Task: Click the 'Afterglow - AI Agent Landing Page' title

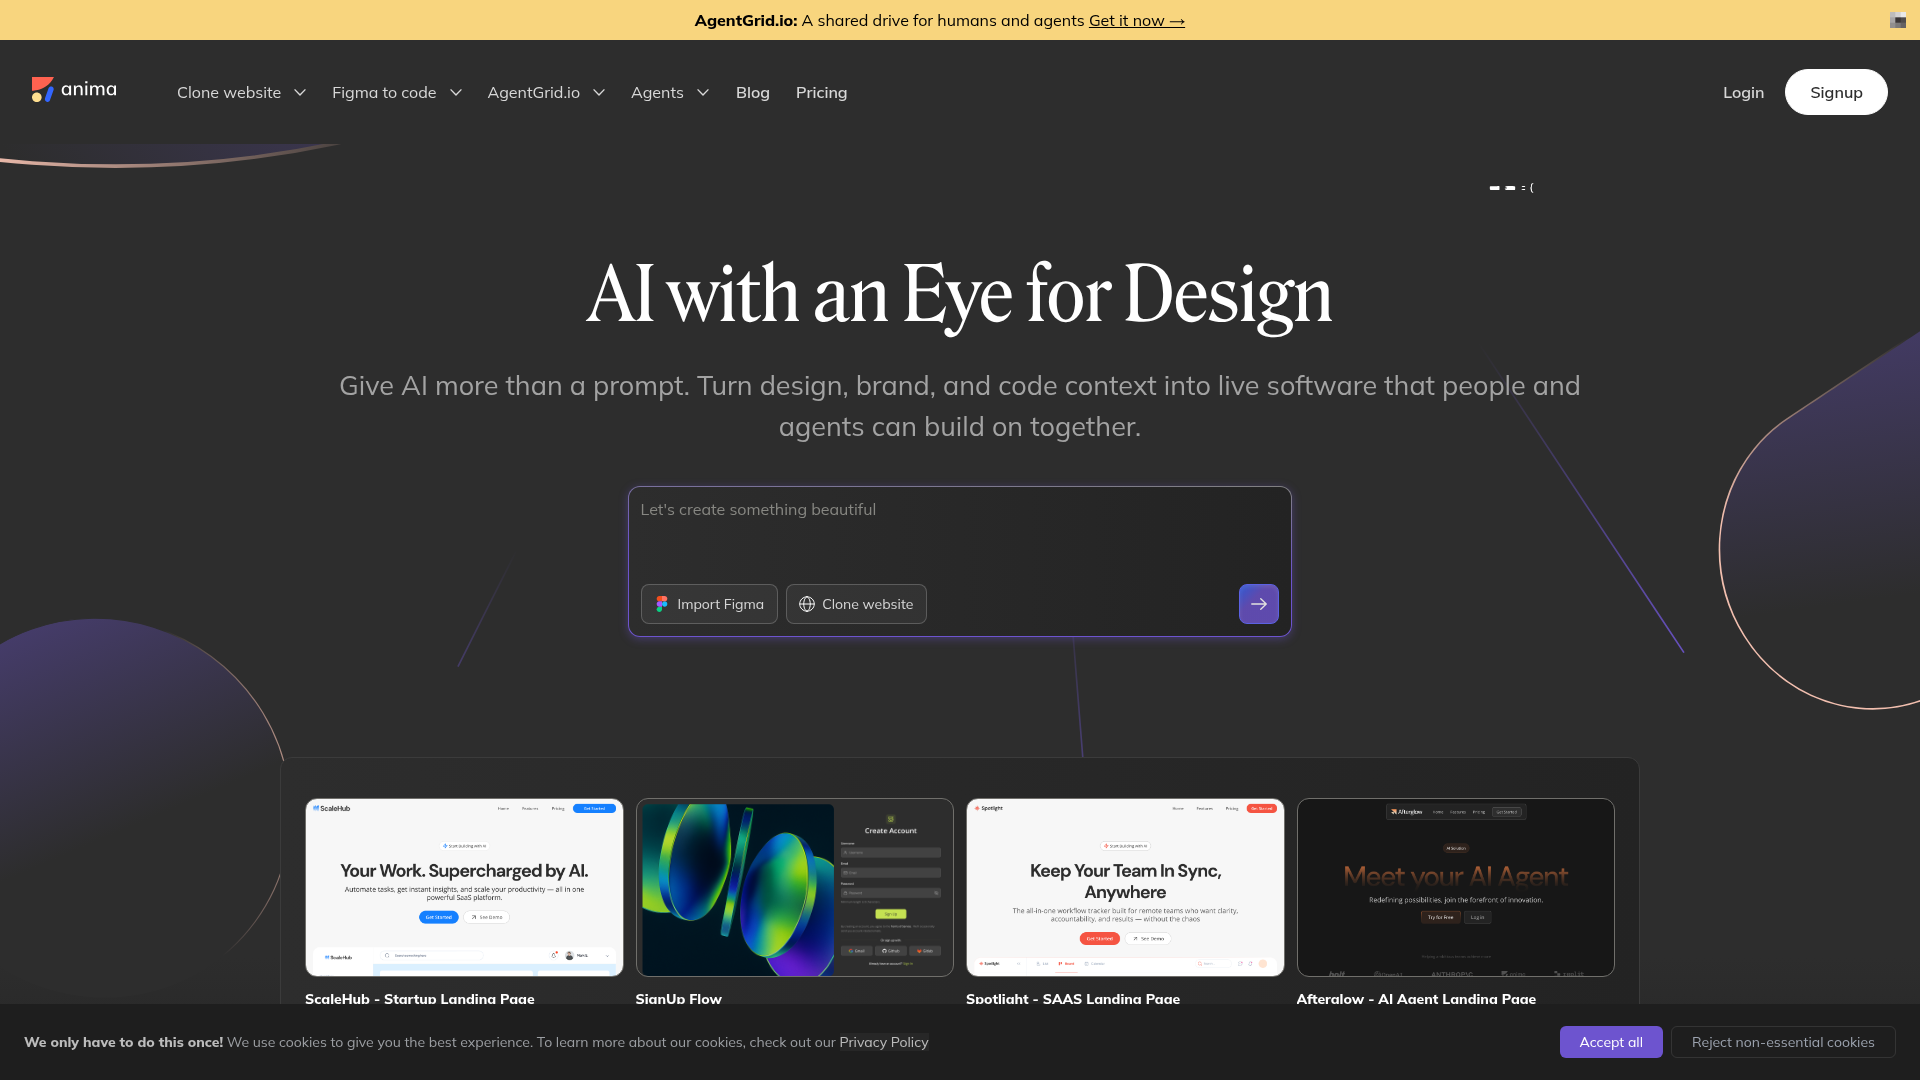Action: pyautogui.click(x=1416, y=998)
